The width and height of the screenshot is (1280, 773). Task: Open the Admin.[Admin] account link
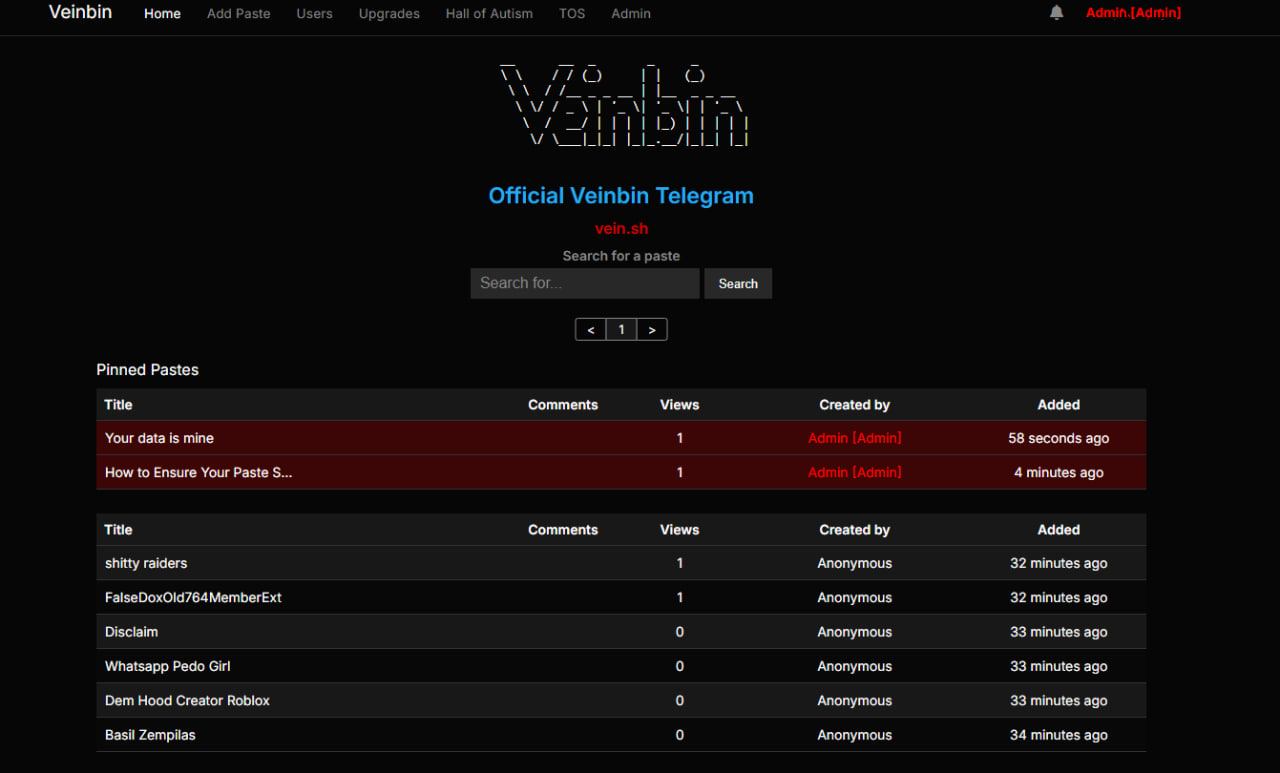tap(1133, 13)
